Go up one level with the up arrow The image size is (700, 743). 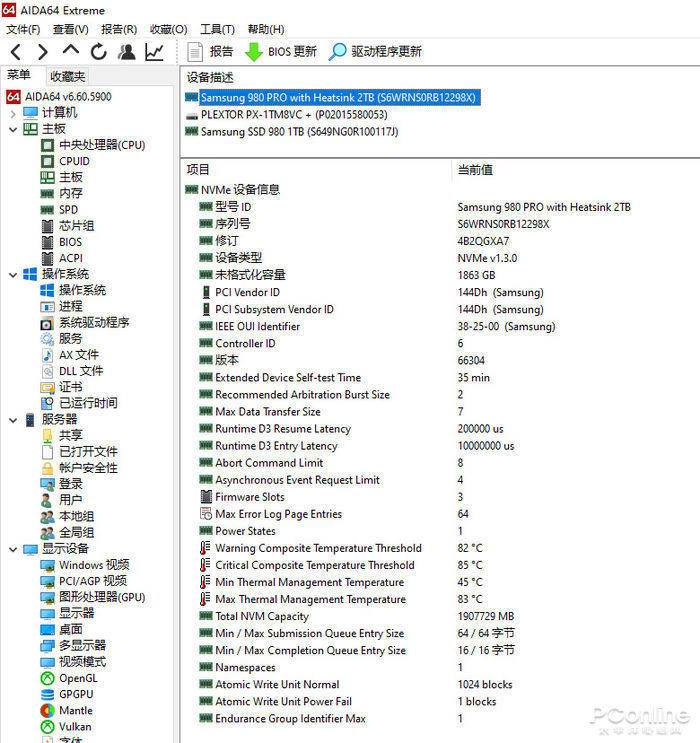[x=71, y=51]
